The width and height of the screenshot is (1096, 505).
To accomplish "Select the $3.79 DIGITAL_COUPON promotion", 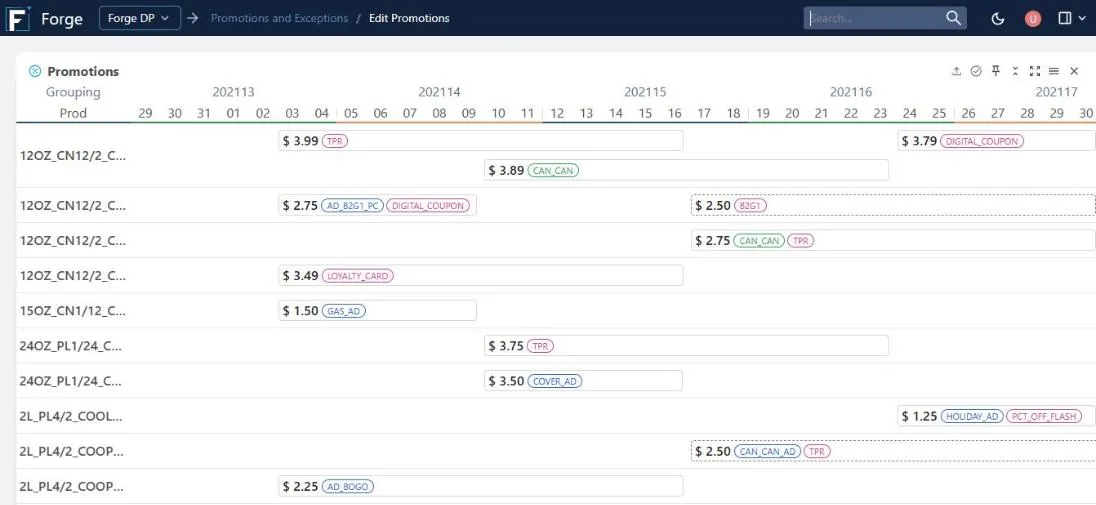I will [x=997, y=141].
